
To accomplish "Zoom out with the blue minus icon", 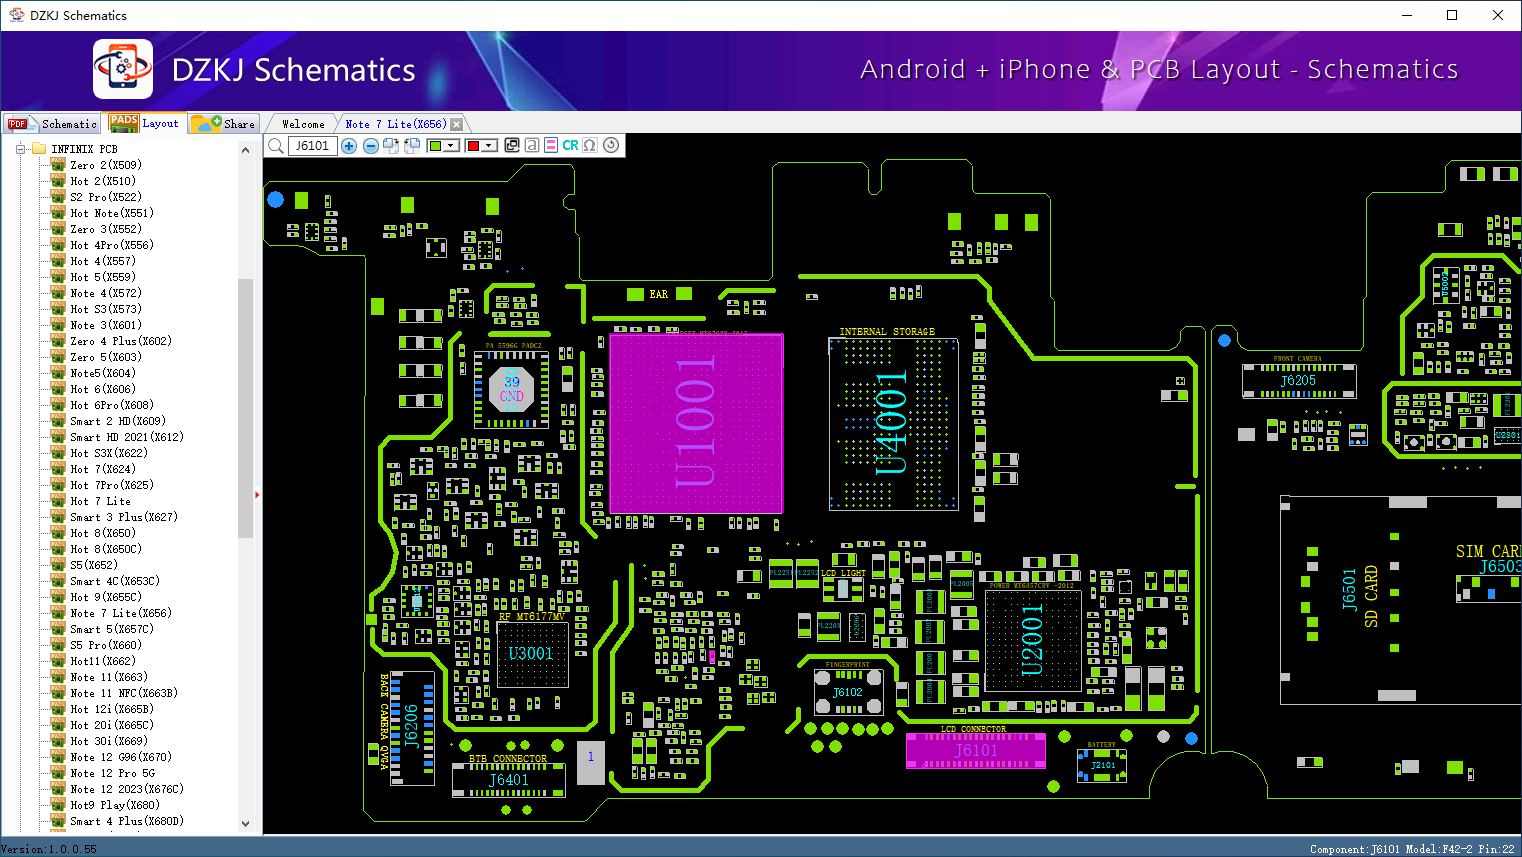I will (x=370, y=146).
